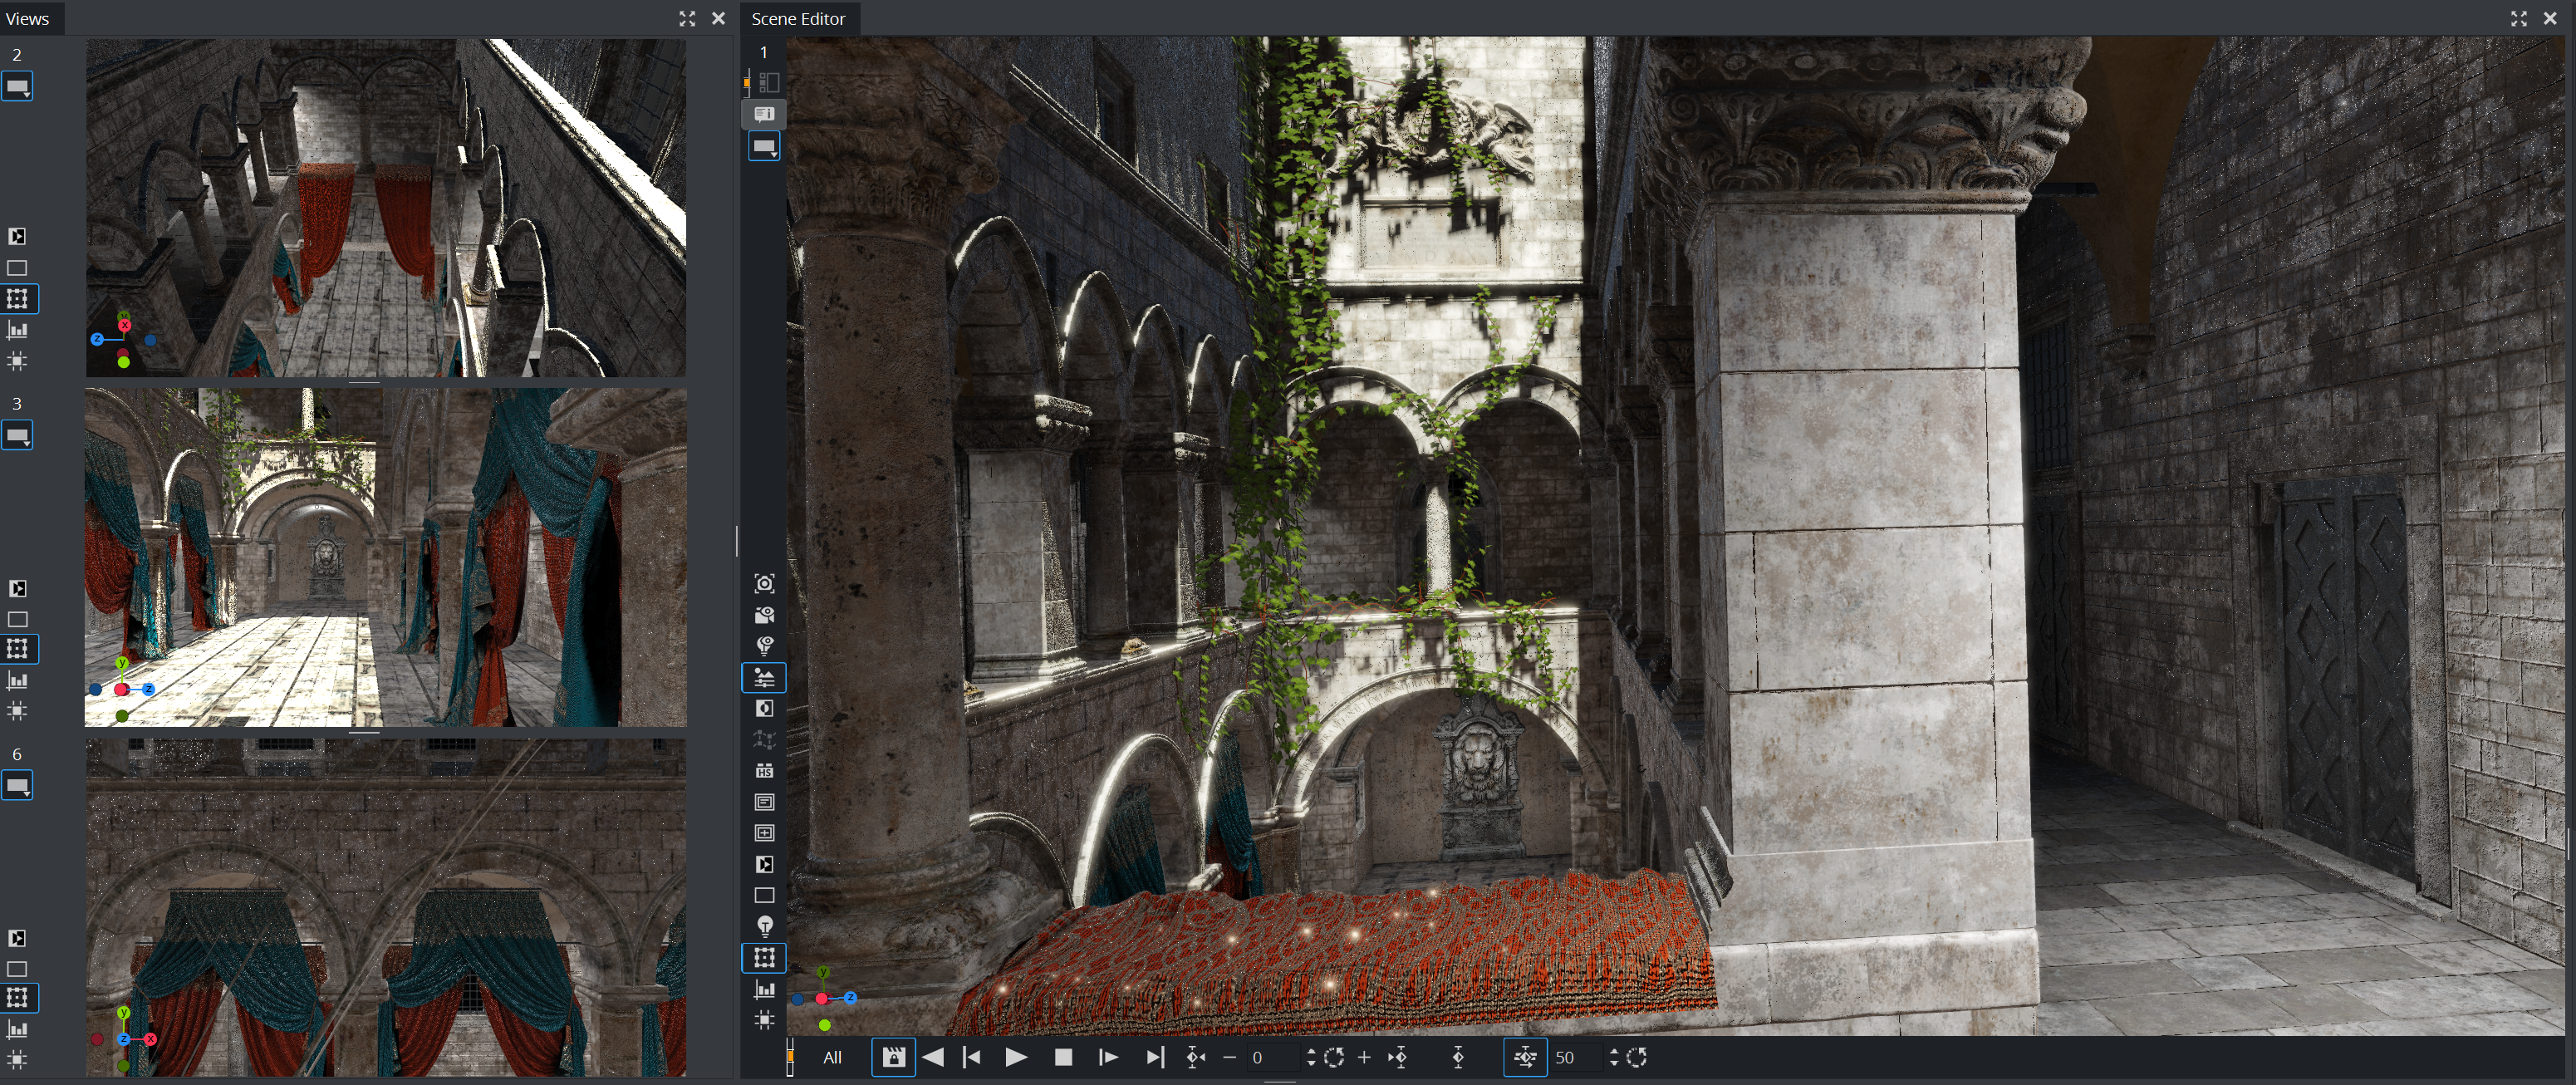
Task: Click the bar chart performance icon
Action: pos(764,989)
